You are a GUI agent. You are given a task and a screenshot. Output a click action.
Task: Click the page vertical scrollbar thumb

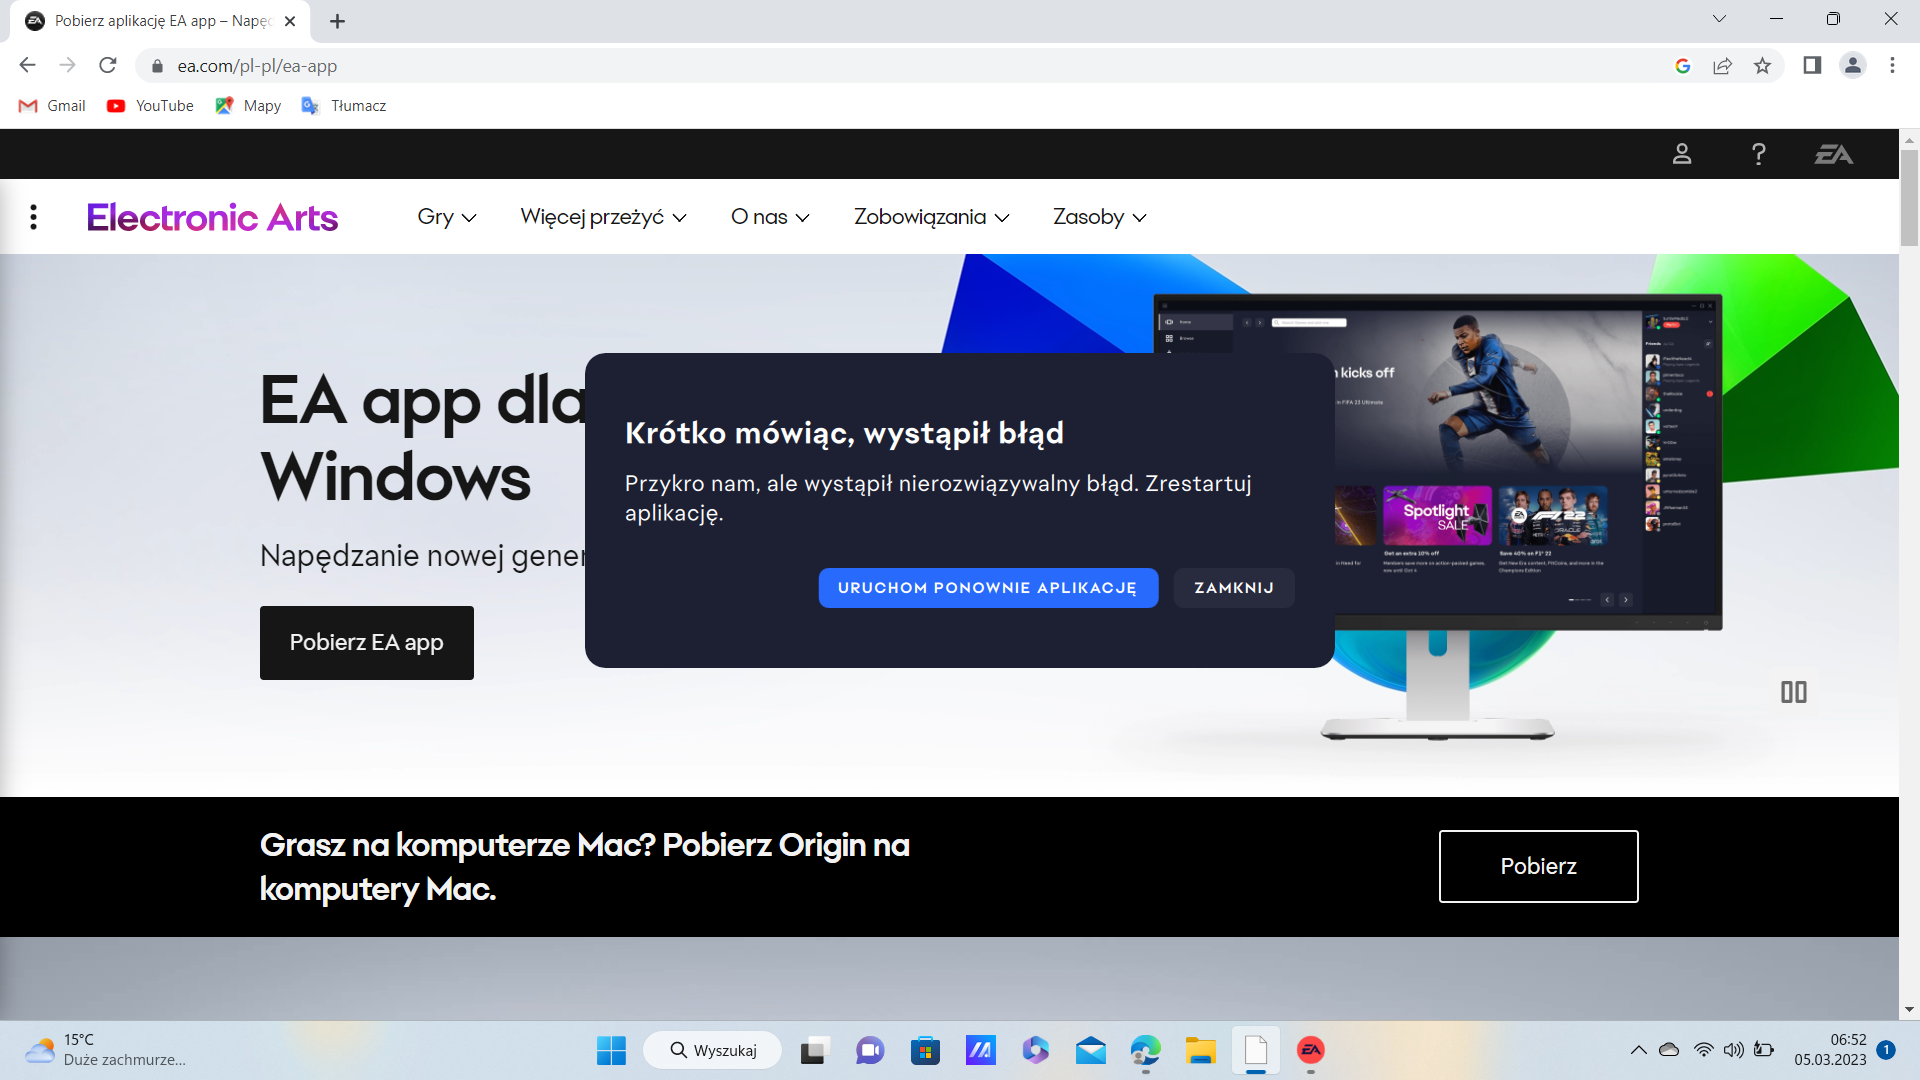tap(1909, 197)
